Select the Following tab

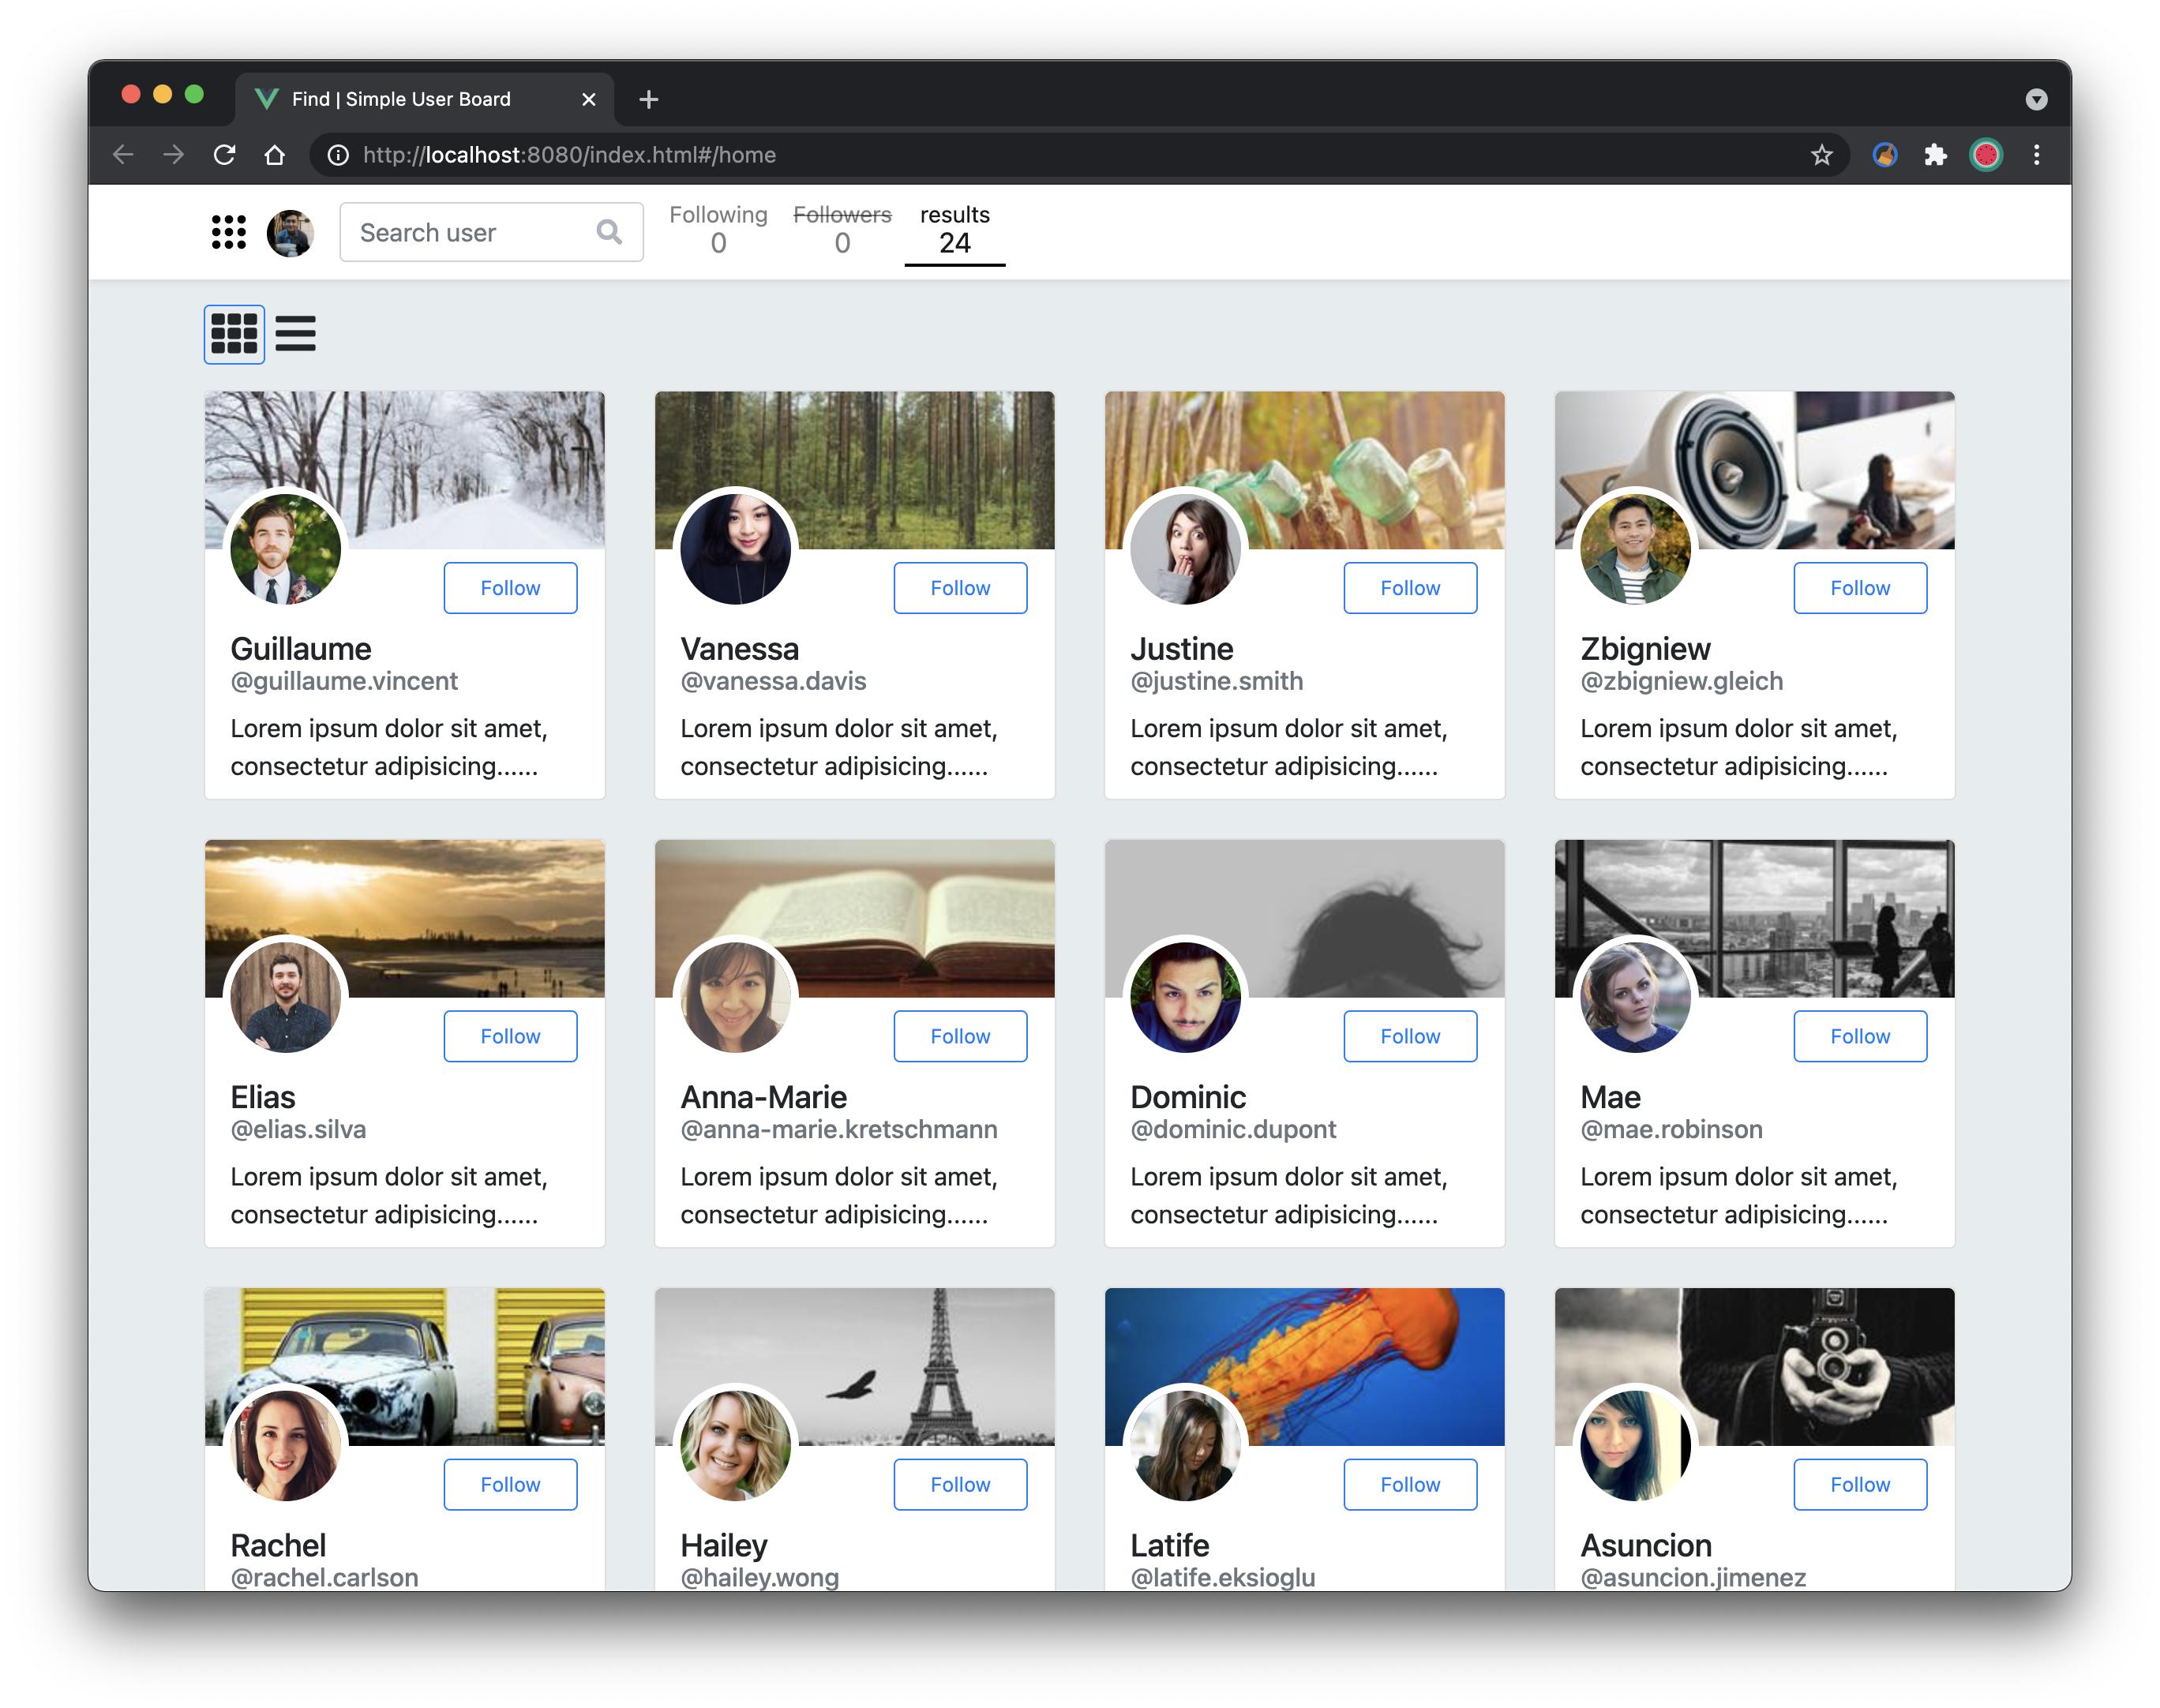tap(718, 230)
